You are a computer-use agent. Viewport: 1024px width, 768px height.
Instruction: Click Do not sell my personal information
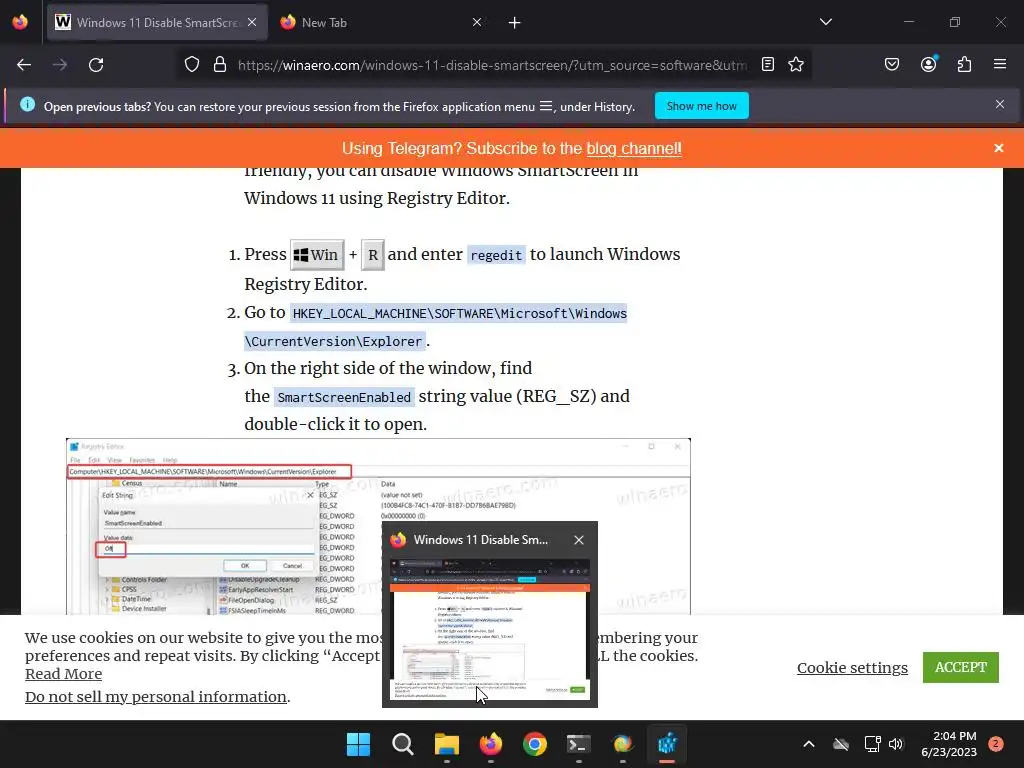point(156,697)
